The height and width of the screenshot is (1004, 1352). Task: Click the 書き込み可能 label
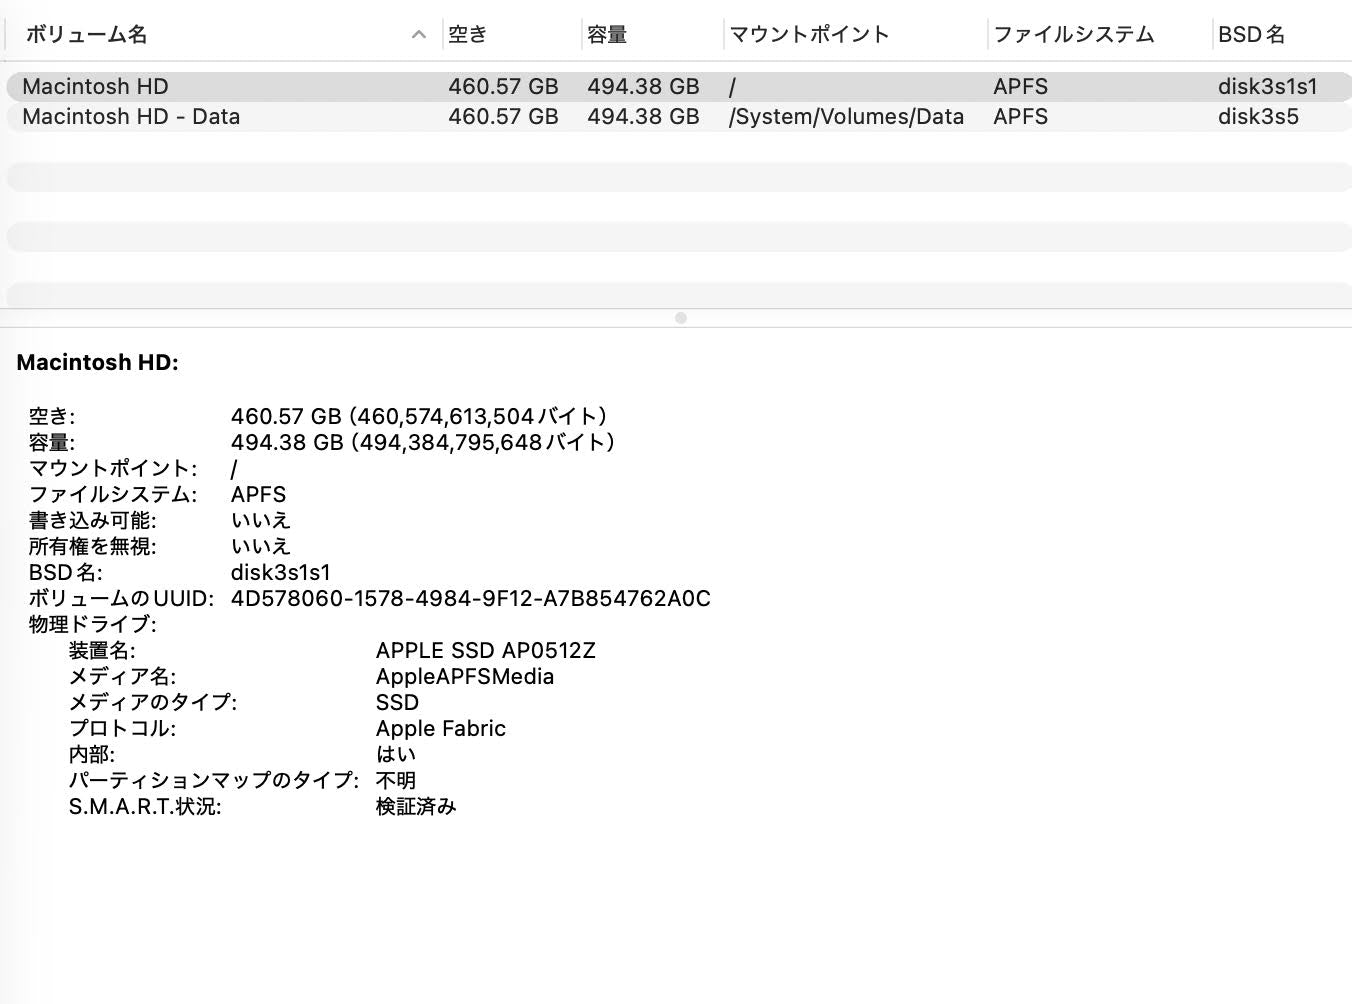(92, 520)
